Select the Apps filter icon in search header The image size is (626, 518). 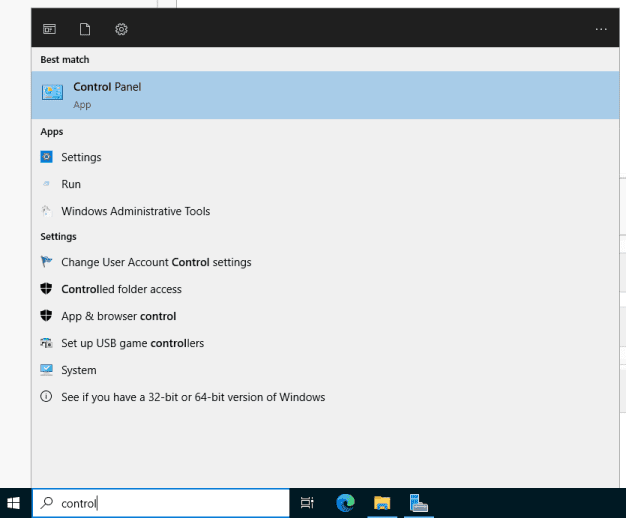point(50,29)
